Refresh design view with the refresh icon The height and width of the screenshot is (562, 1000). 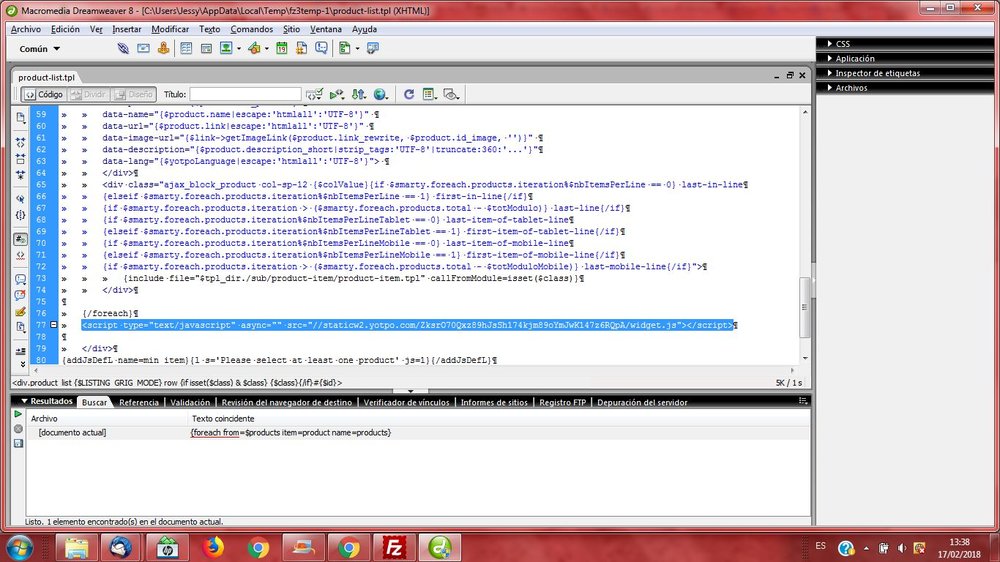[408, 94]
